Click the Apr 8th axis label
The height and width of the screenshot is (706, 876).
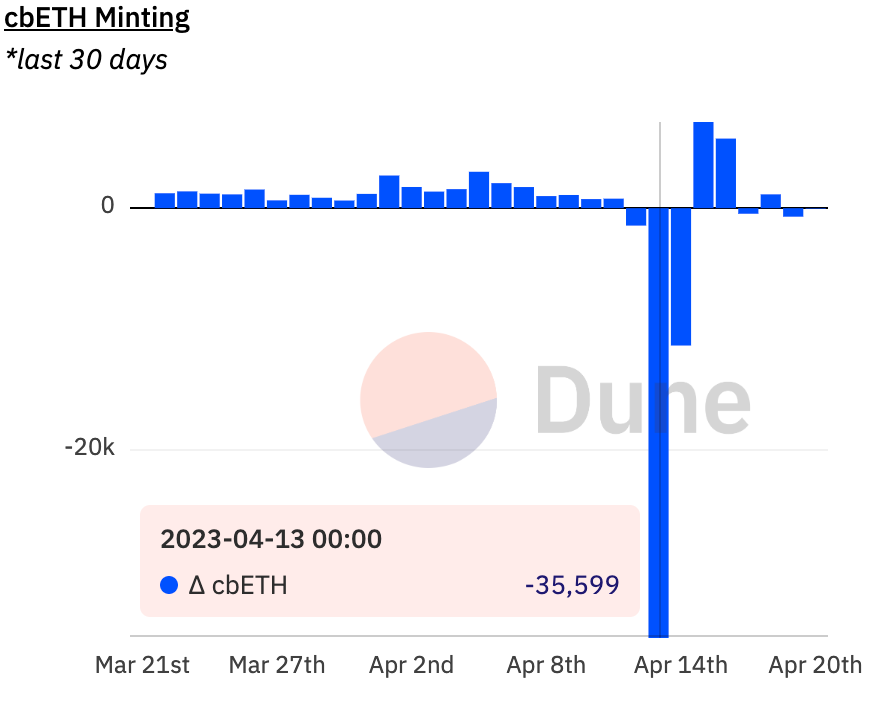[546, 665]
